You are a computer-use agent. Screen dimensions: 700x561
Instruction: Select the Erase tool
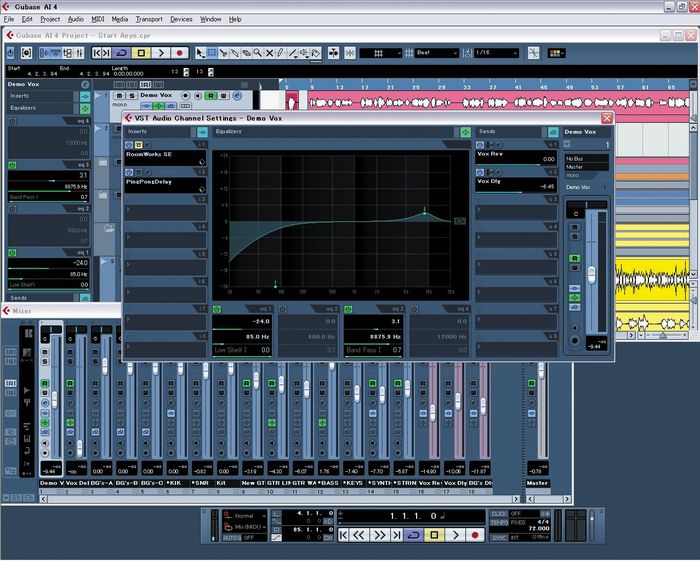point(246,53)
